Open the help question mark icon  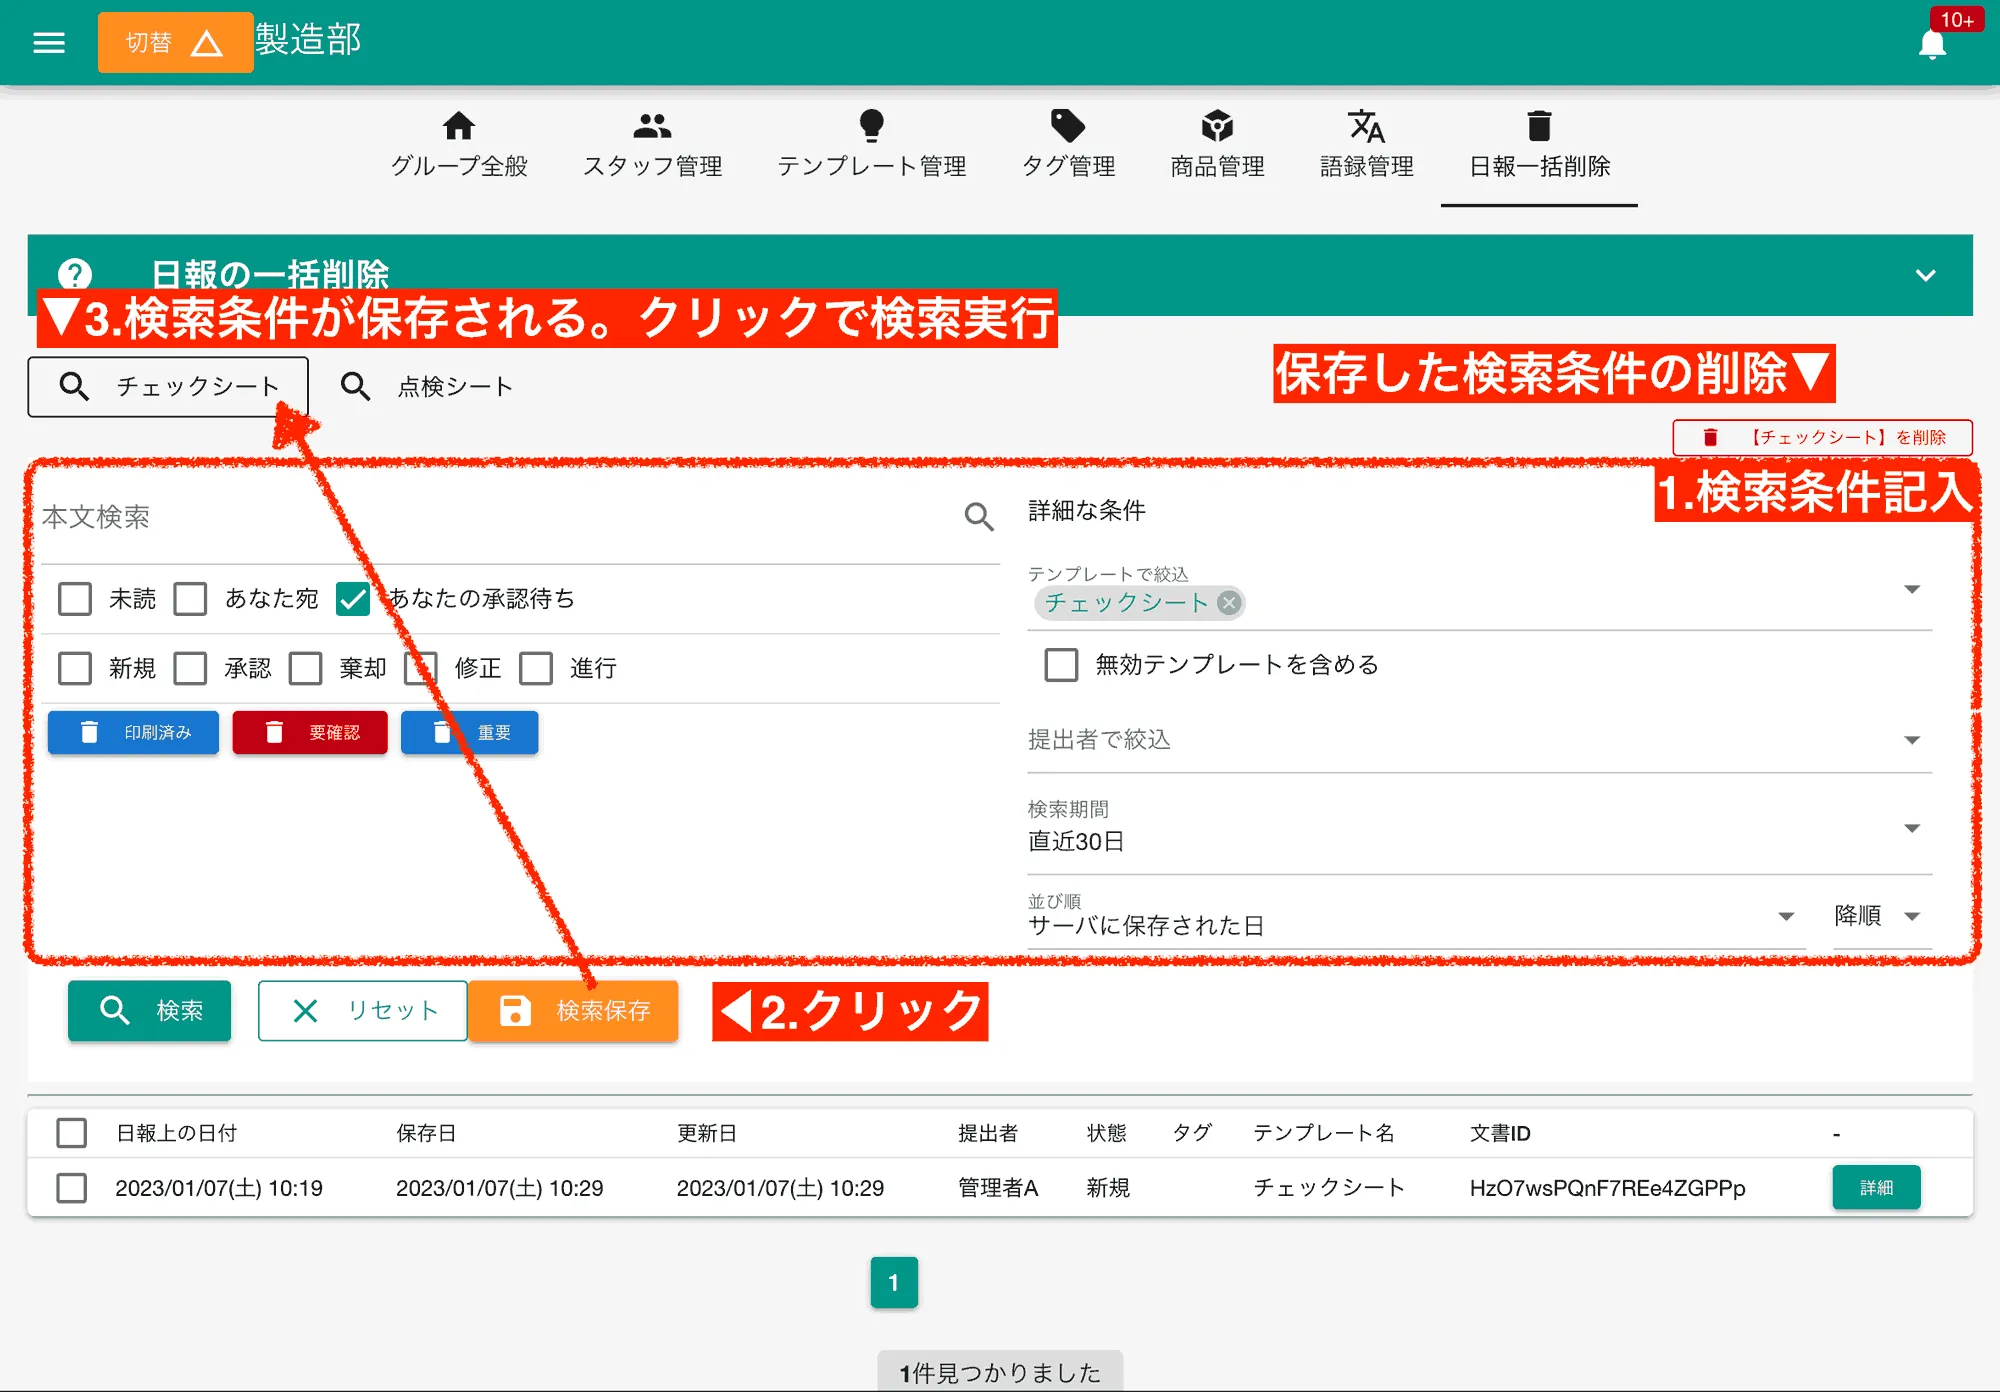pyautogui.click(x=76, y=275)
